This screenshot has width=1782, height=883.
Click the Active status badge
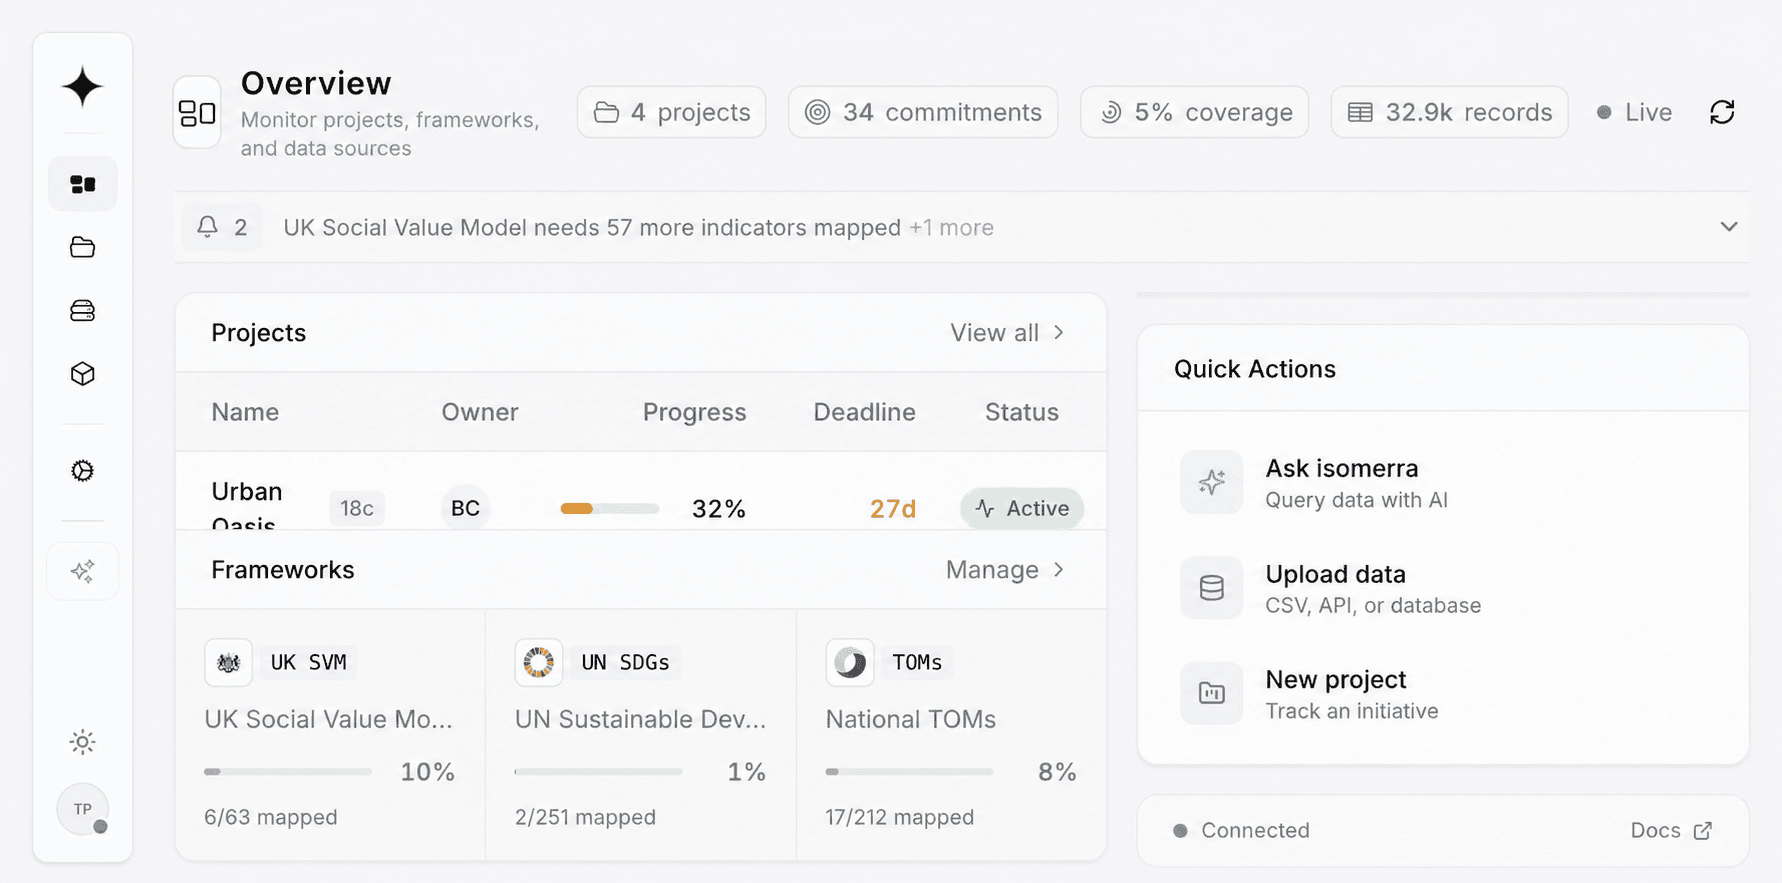[x=1022, y=508]
